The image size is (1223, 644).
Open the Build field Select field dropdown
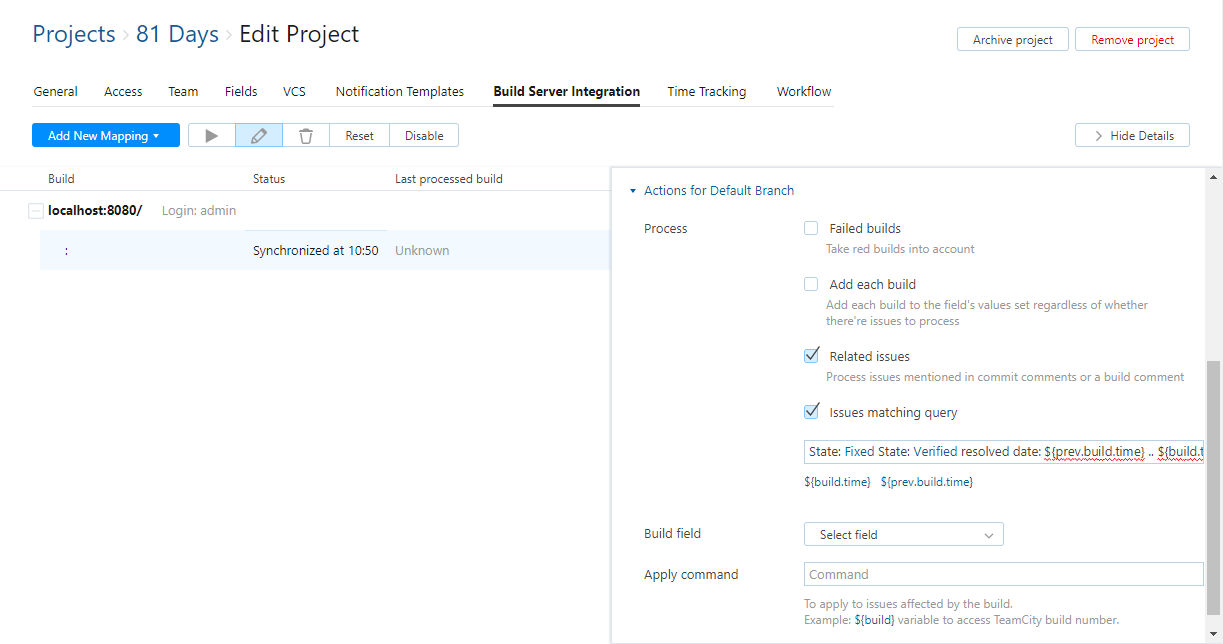pyautogui.click(x=903, y=535)
